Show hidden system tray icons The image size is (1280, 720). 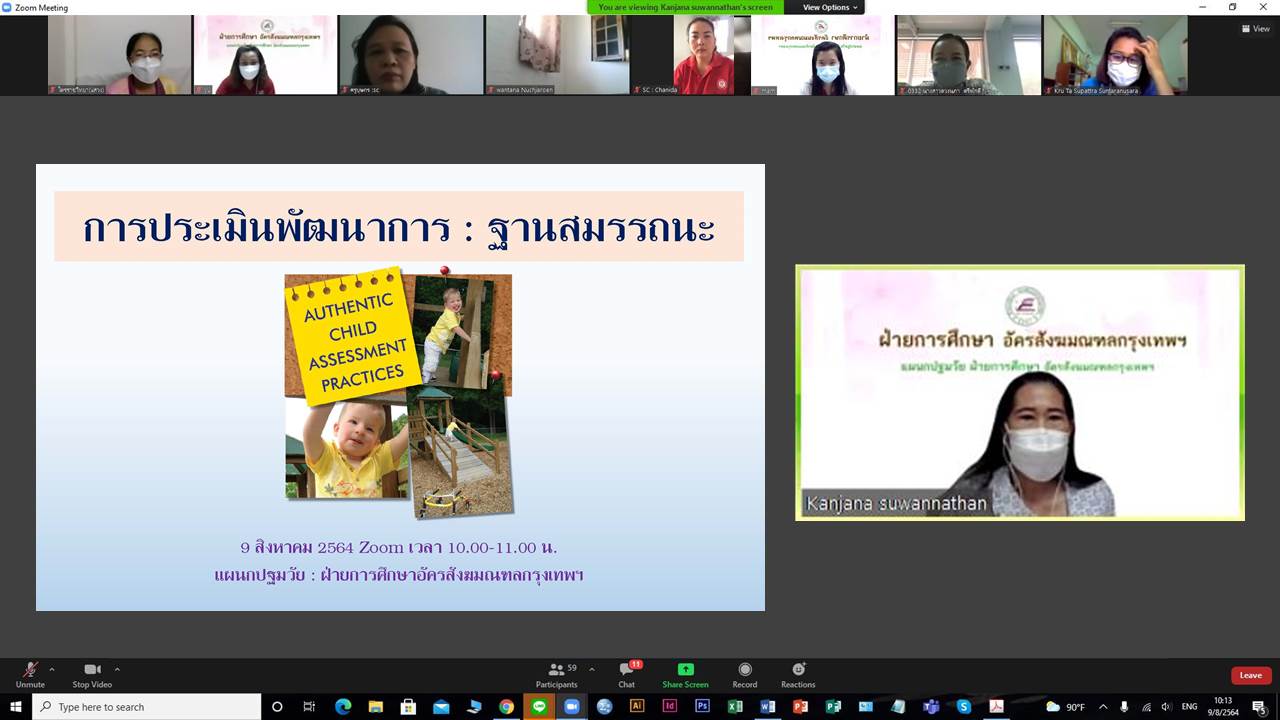[1103, 707]
